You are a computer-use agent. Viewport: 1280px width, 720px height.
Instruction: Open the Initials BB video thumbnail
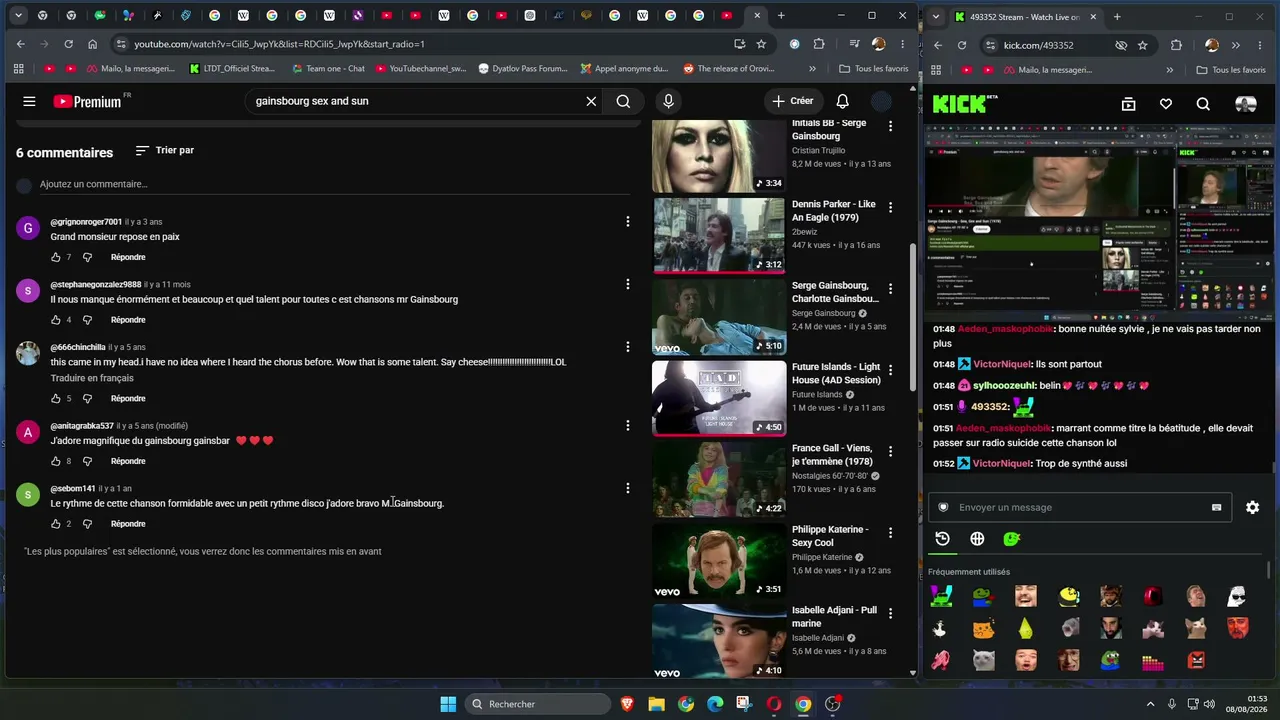[x=719, y=156]
